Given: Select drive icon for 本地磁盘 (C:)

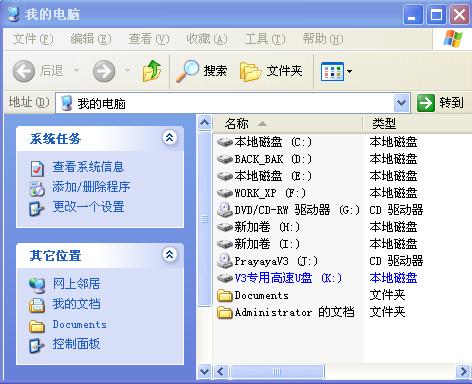Looking at the screenshot, I should click(225, 142).
